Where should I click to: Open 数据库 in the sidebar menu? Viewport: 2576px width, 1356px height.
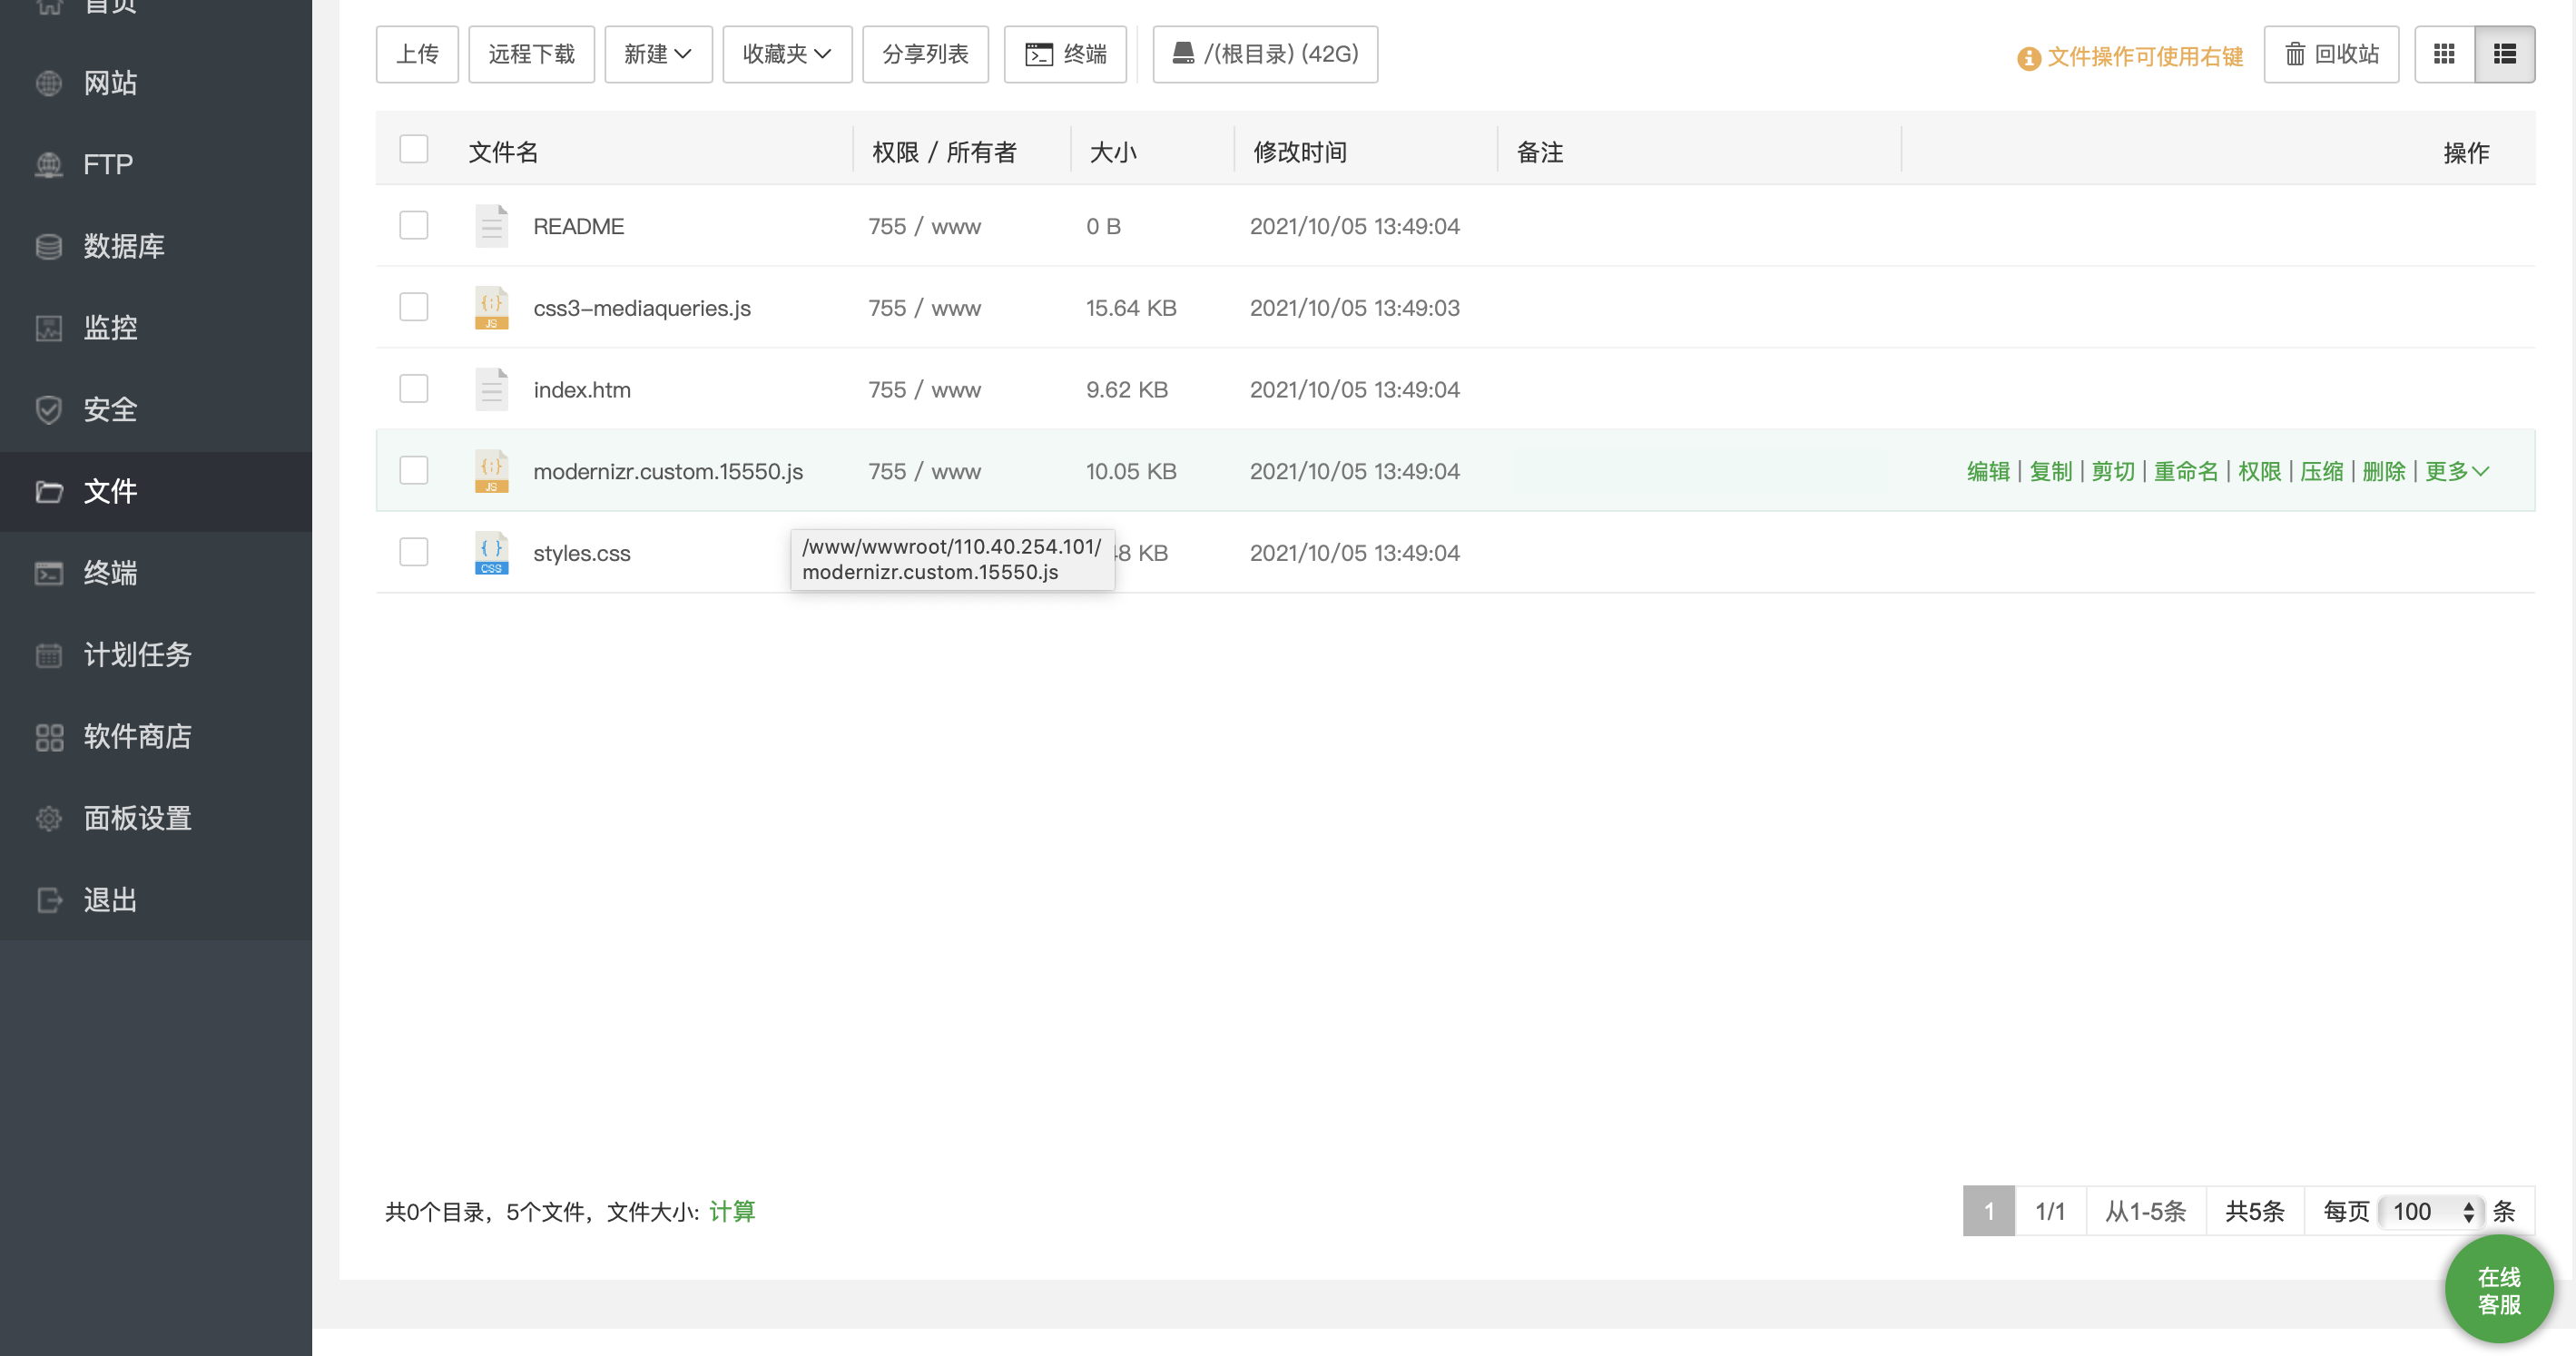coord(123,246)
